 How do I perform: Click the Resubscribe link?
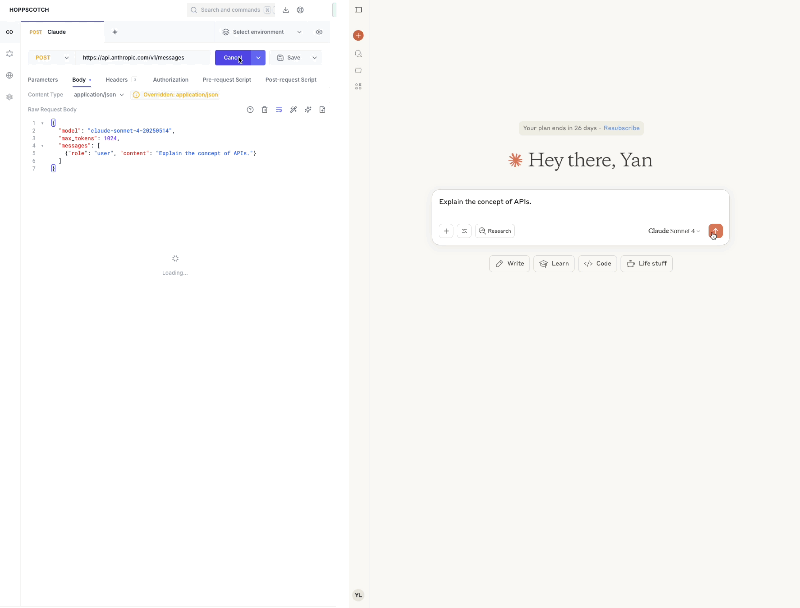pos(621,128)
